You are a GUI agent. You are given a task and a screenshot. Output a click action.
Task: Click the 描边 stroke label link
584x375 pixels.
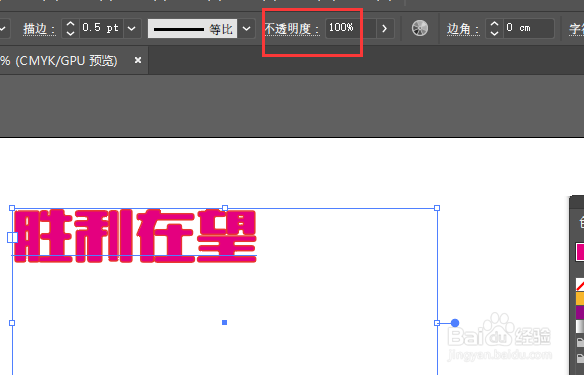(39, 29)
